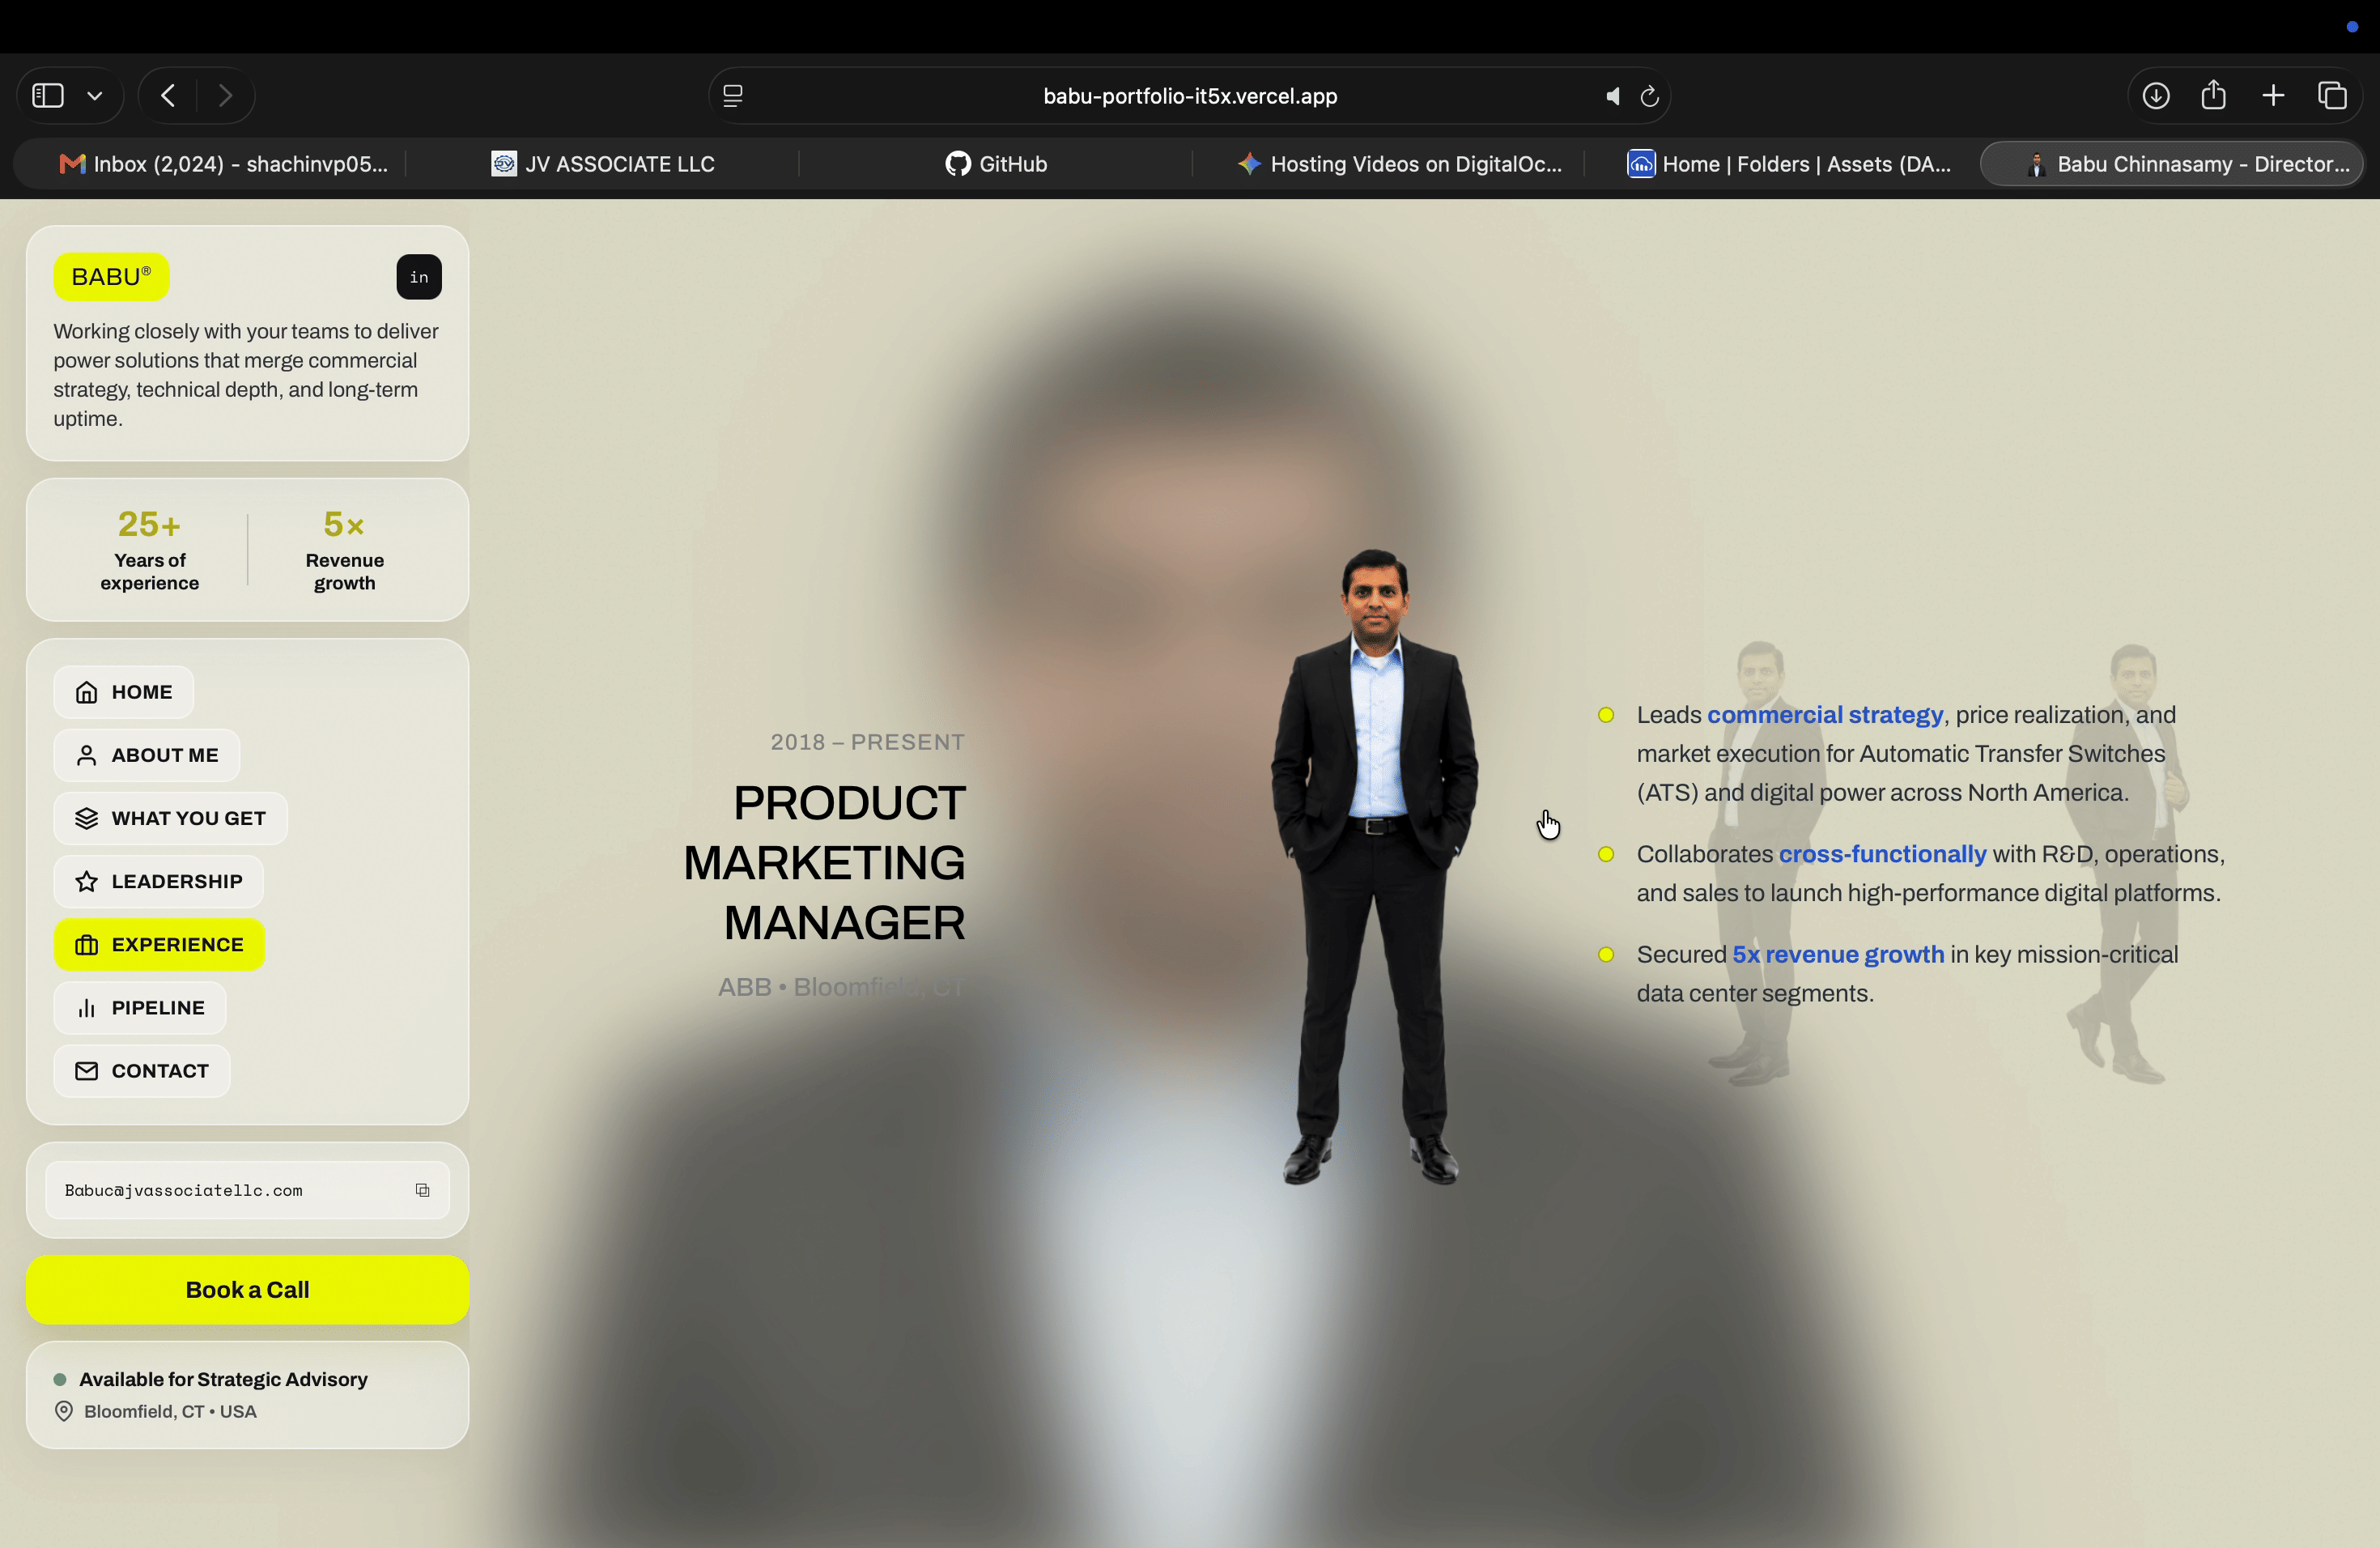Show the tab overview icon

tap(2333, 96)
